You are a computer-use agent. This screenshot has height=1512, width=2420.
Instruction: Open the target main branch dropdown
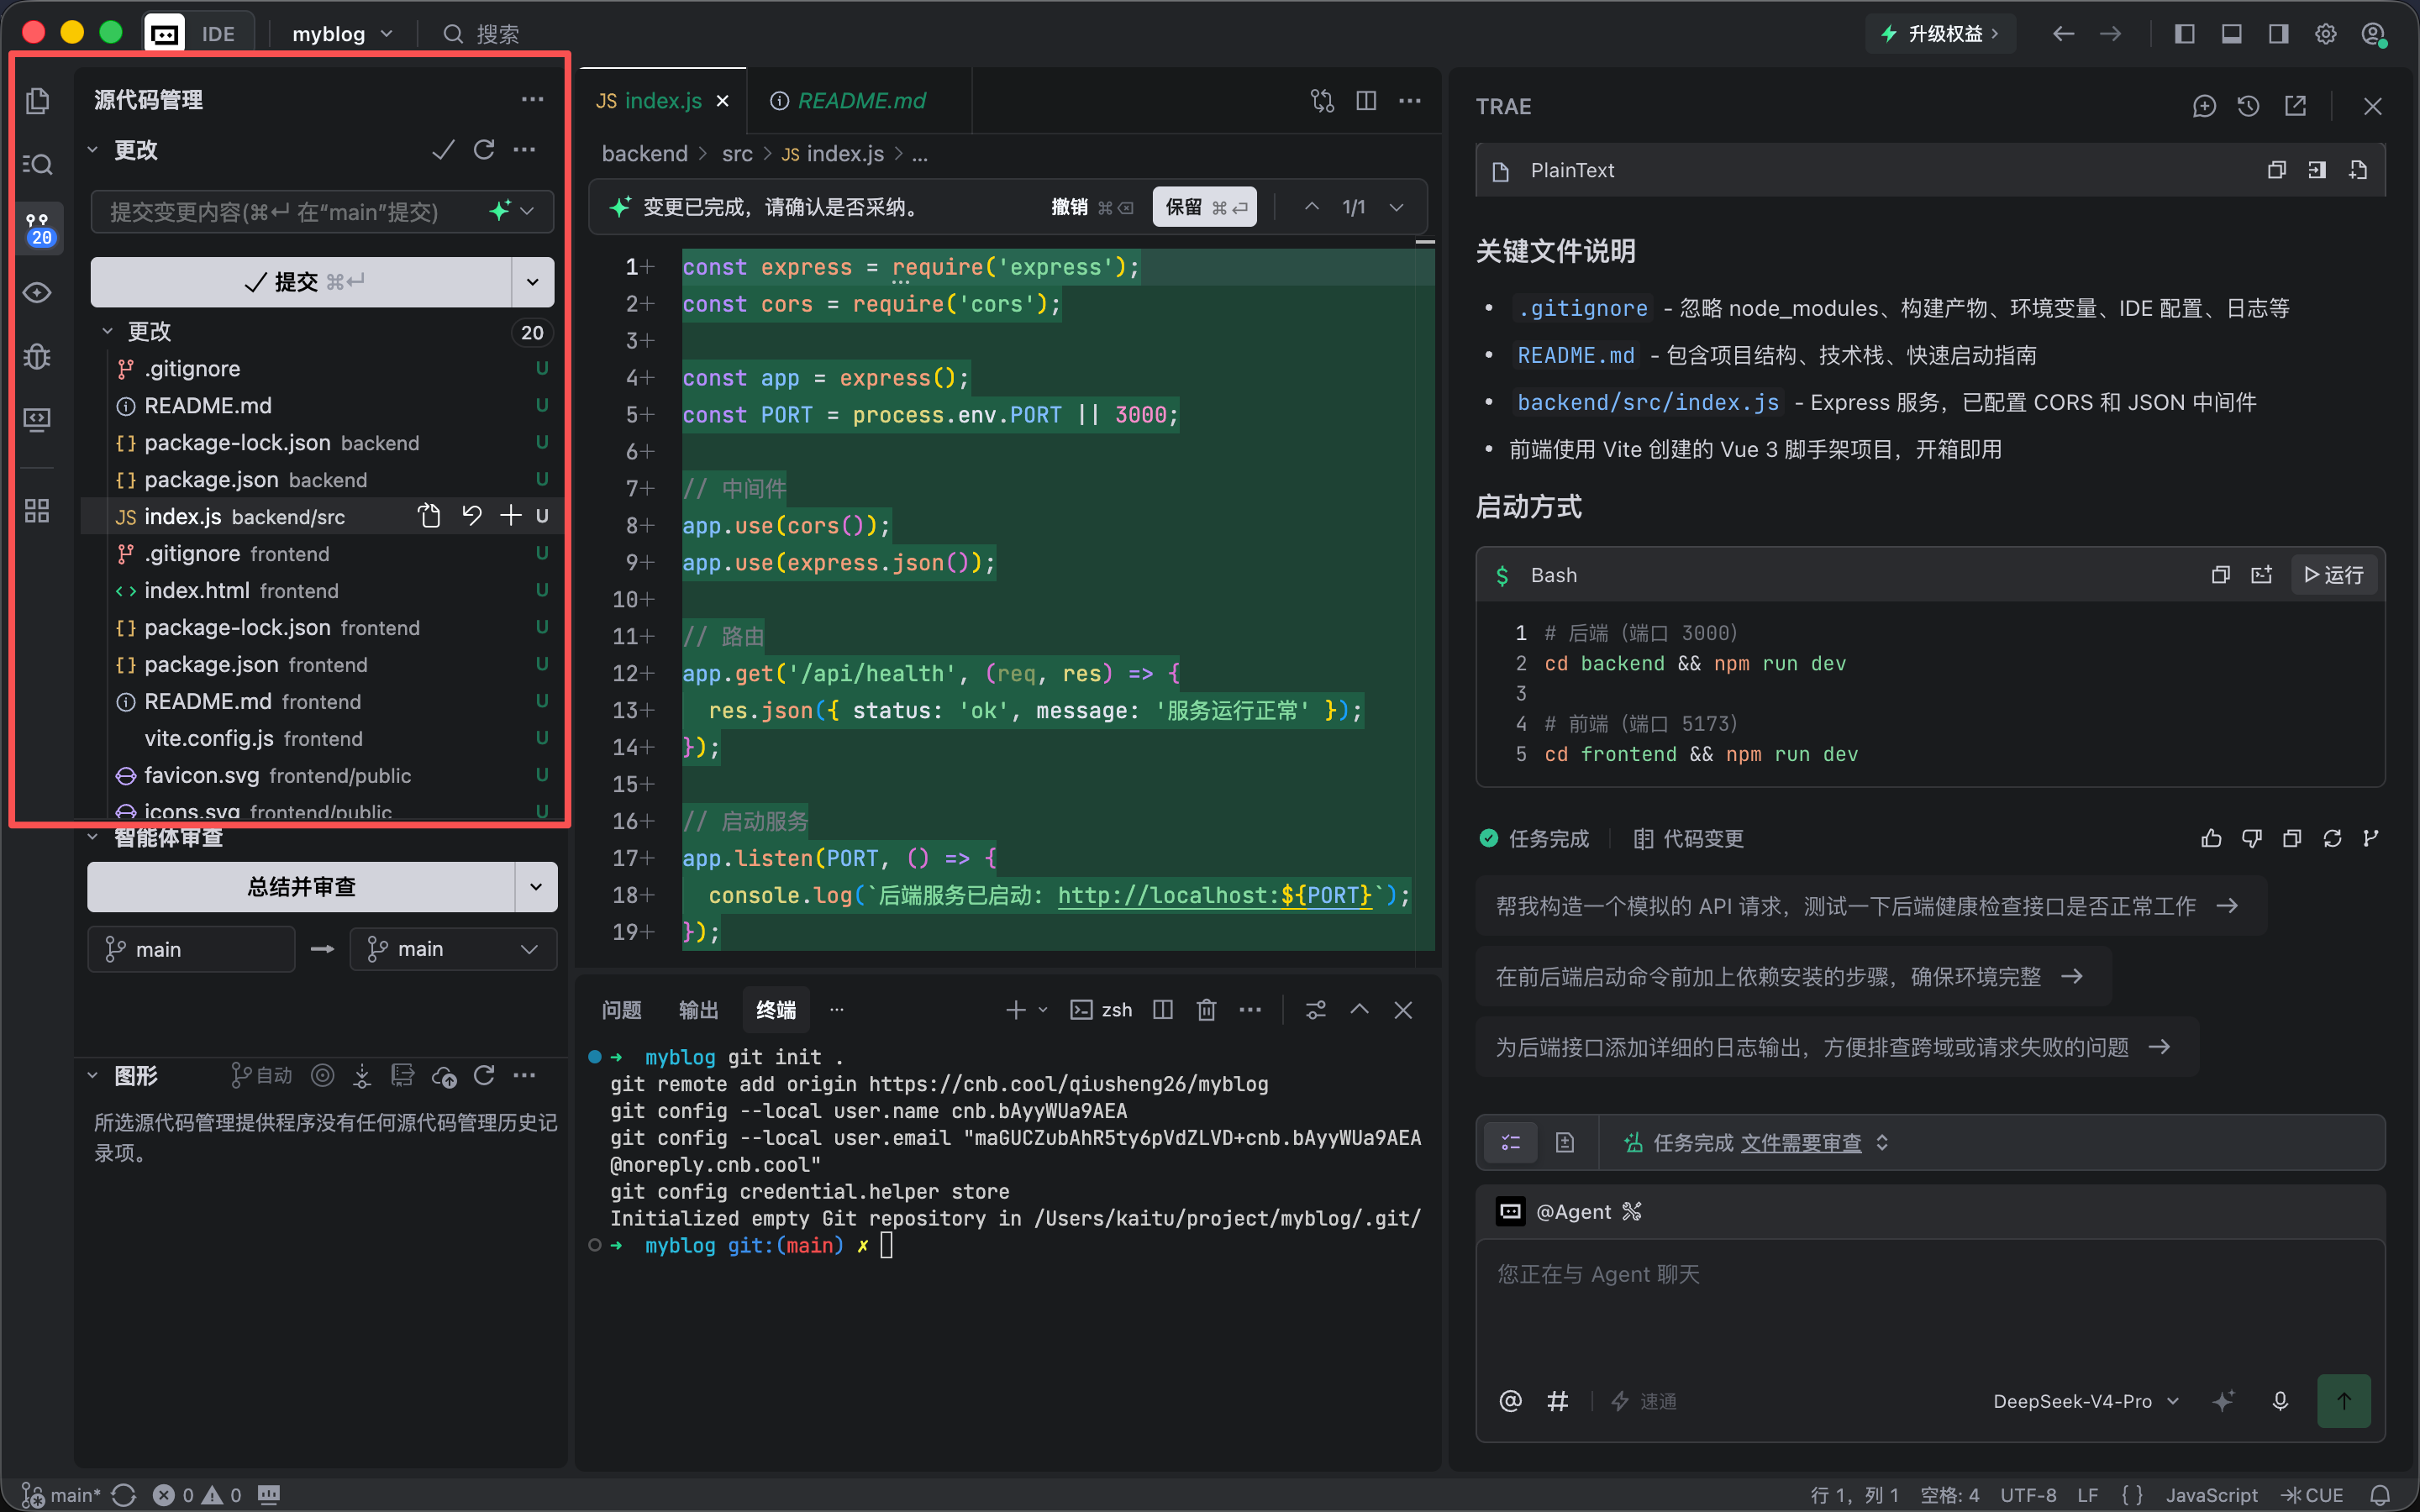point(453,949)
